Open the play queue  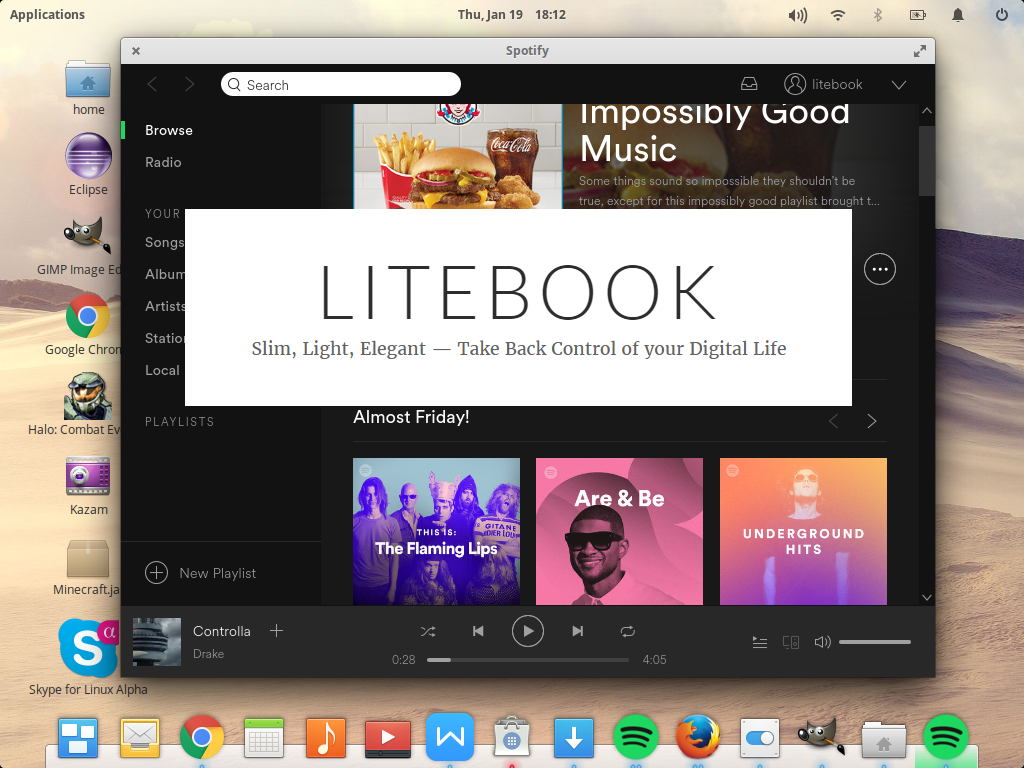(x=760, y=643)
